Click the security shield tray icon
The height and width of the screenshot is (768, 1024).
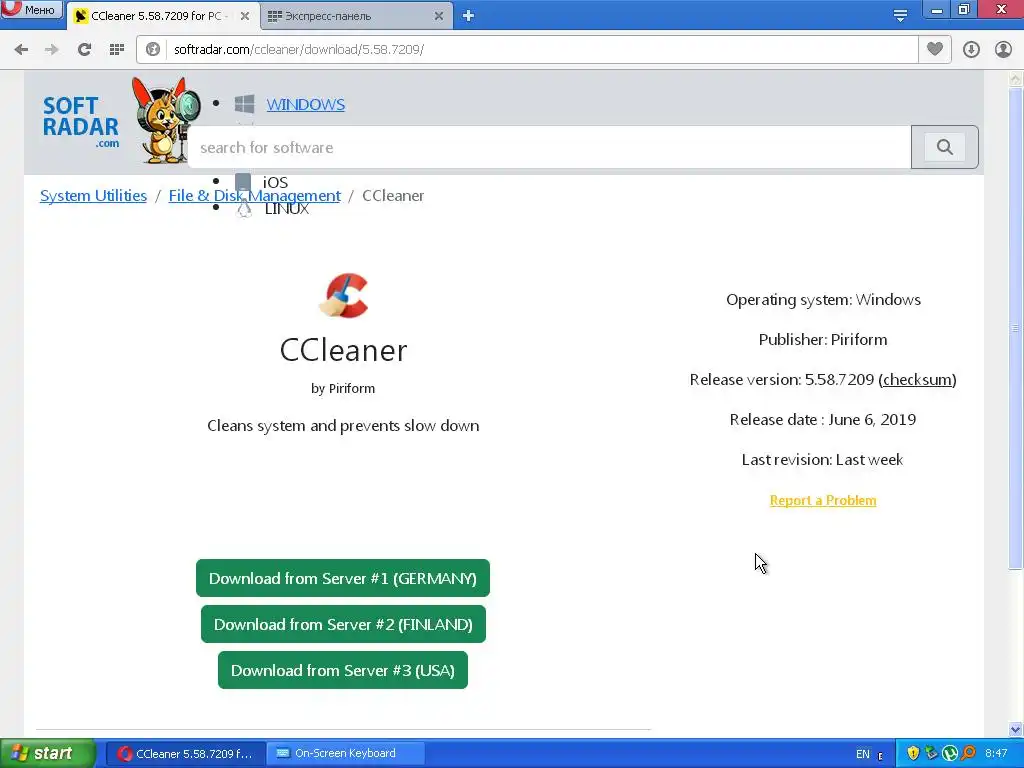(913, 754)
